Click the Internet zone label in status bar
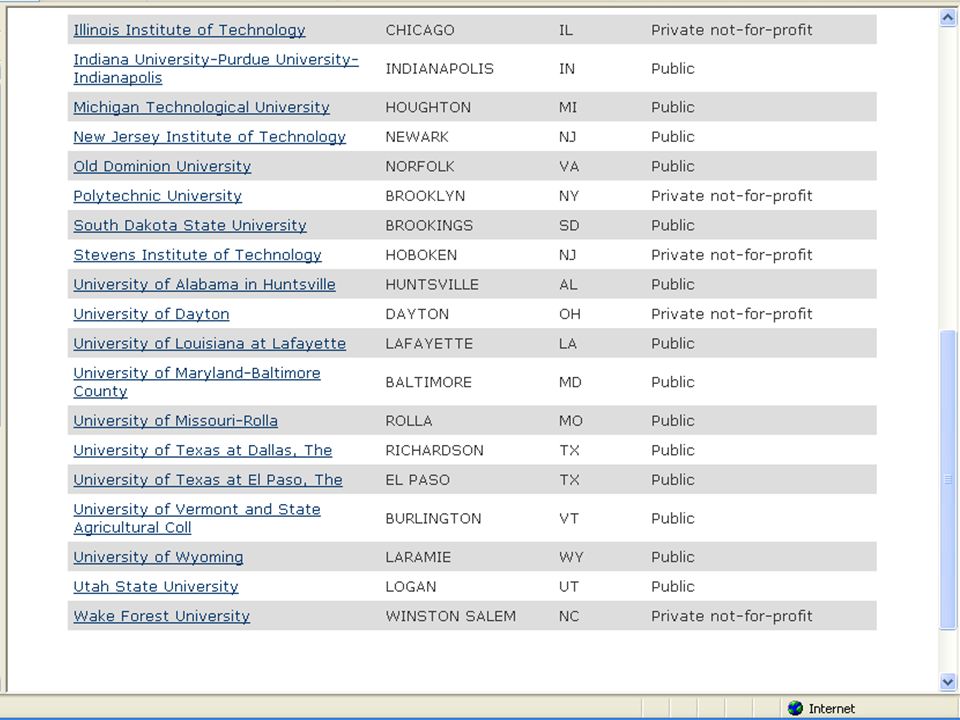 point(831,708)
